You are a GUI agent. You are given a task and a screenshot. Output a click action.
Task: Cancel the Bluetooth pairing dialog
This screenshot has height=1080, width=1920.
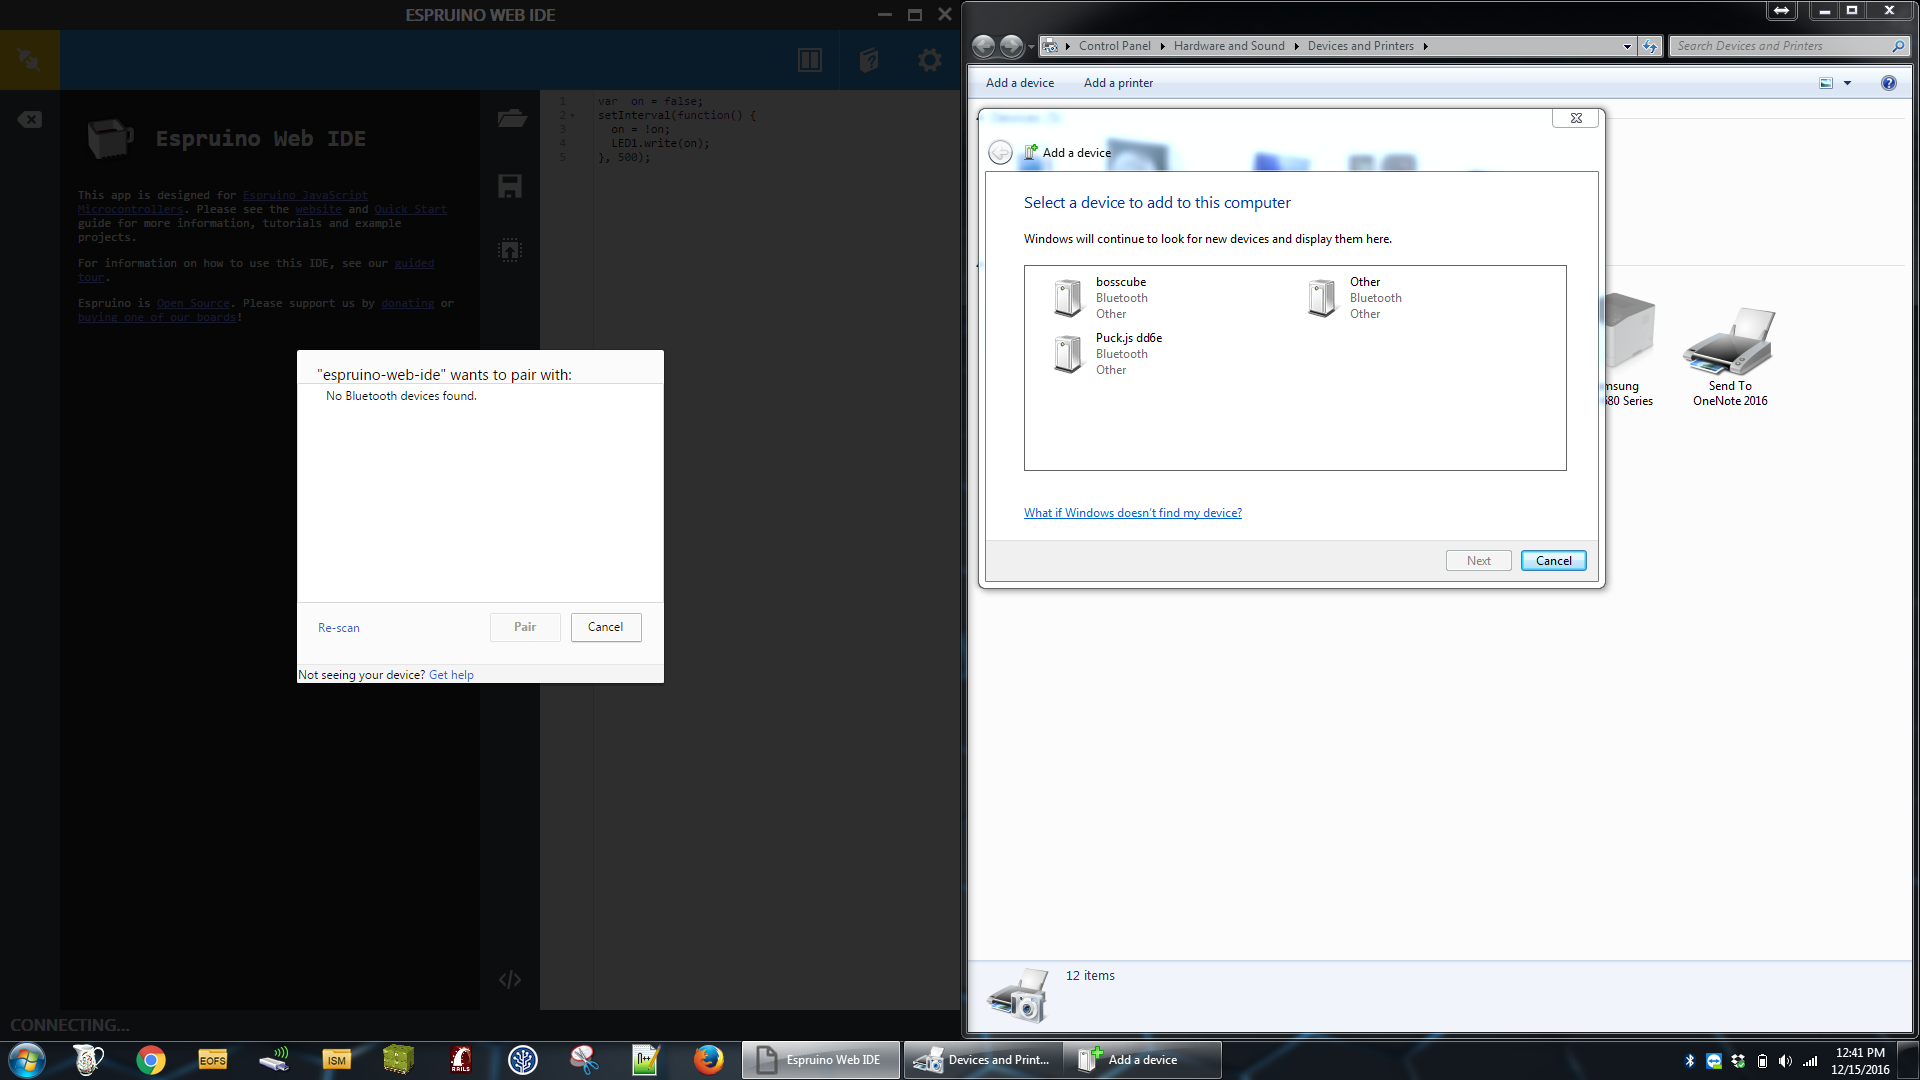tap(605, 627)
